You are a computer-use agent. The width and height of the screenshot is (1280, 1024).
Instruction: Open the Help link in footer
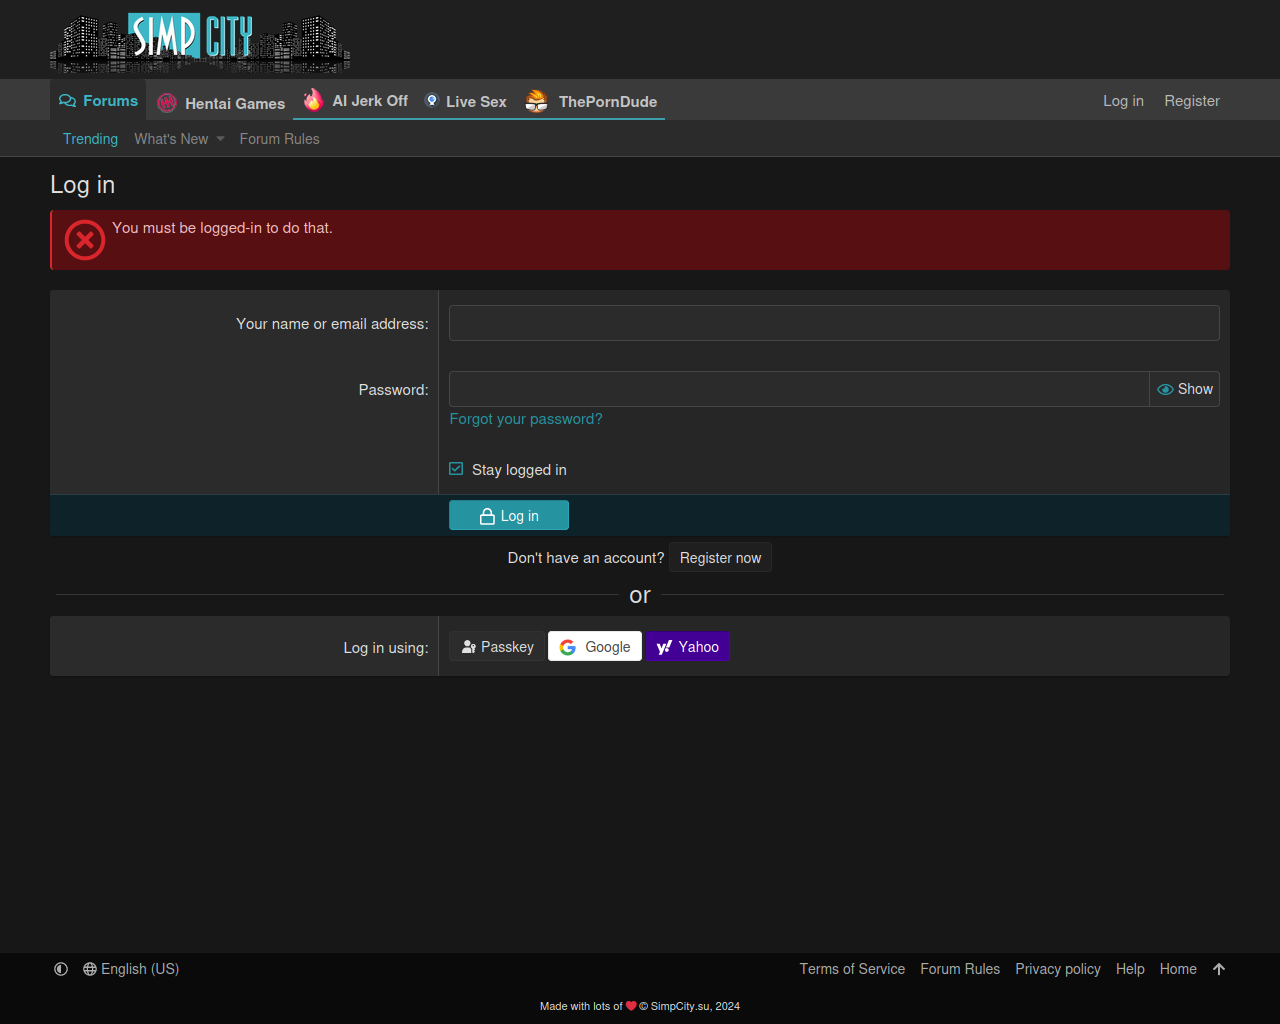1130,969
